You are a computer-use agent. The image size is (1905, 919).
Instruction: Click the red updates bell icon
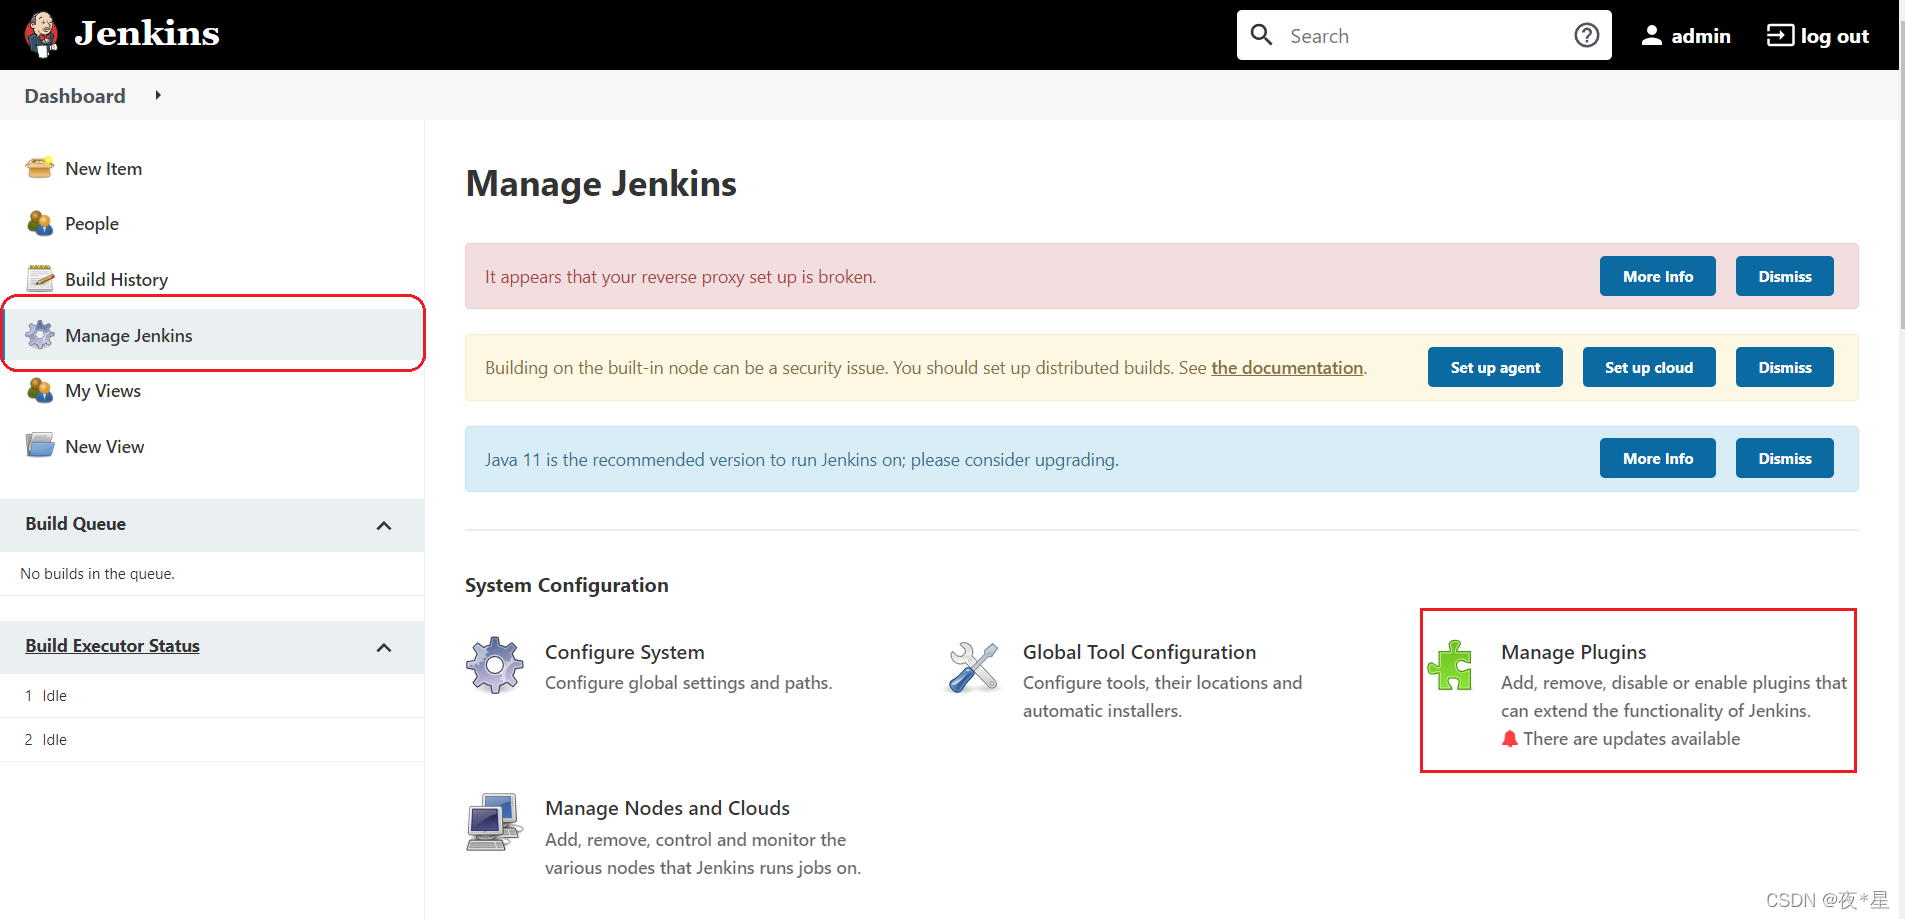tap(1510, 739)
